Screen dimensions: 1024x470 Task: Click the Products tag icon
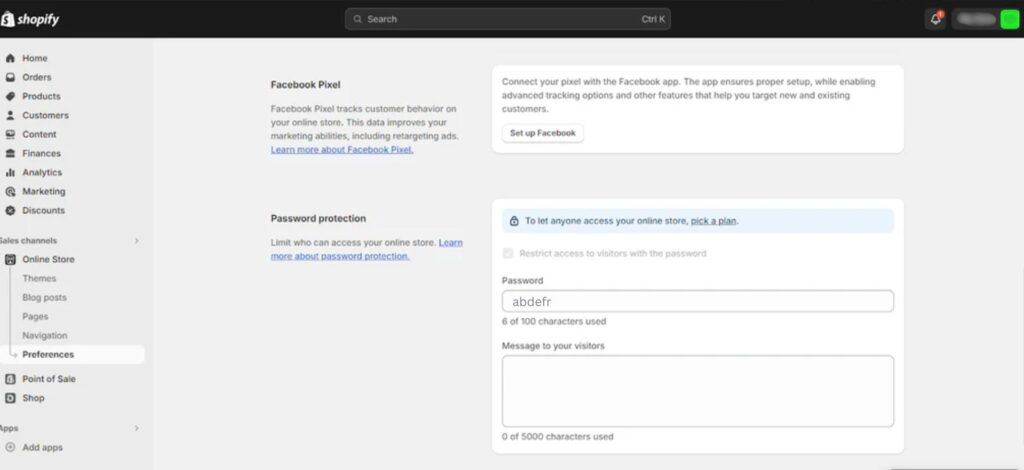point(11,96)
